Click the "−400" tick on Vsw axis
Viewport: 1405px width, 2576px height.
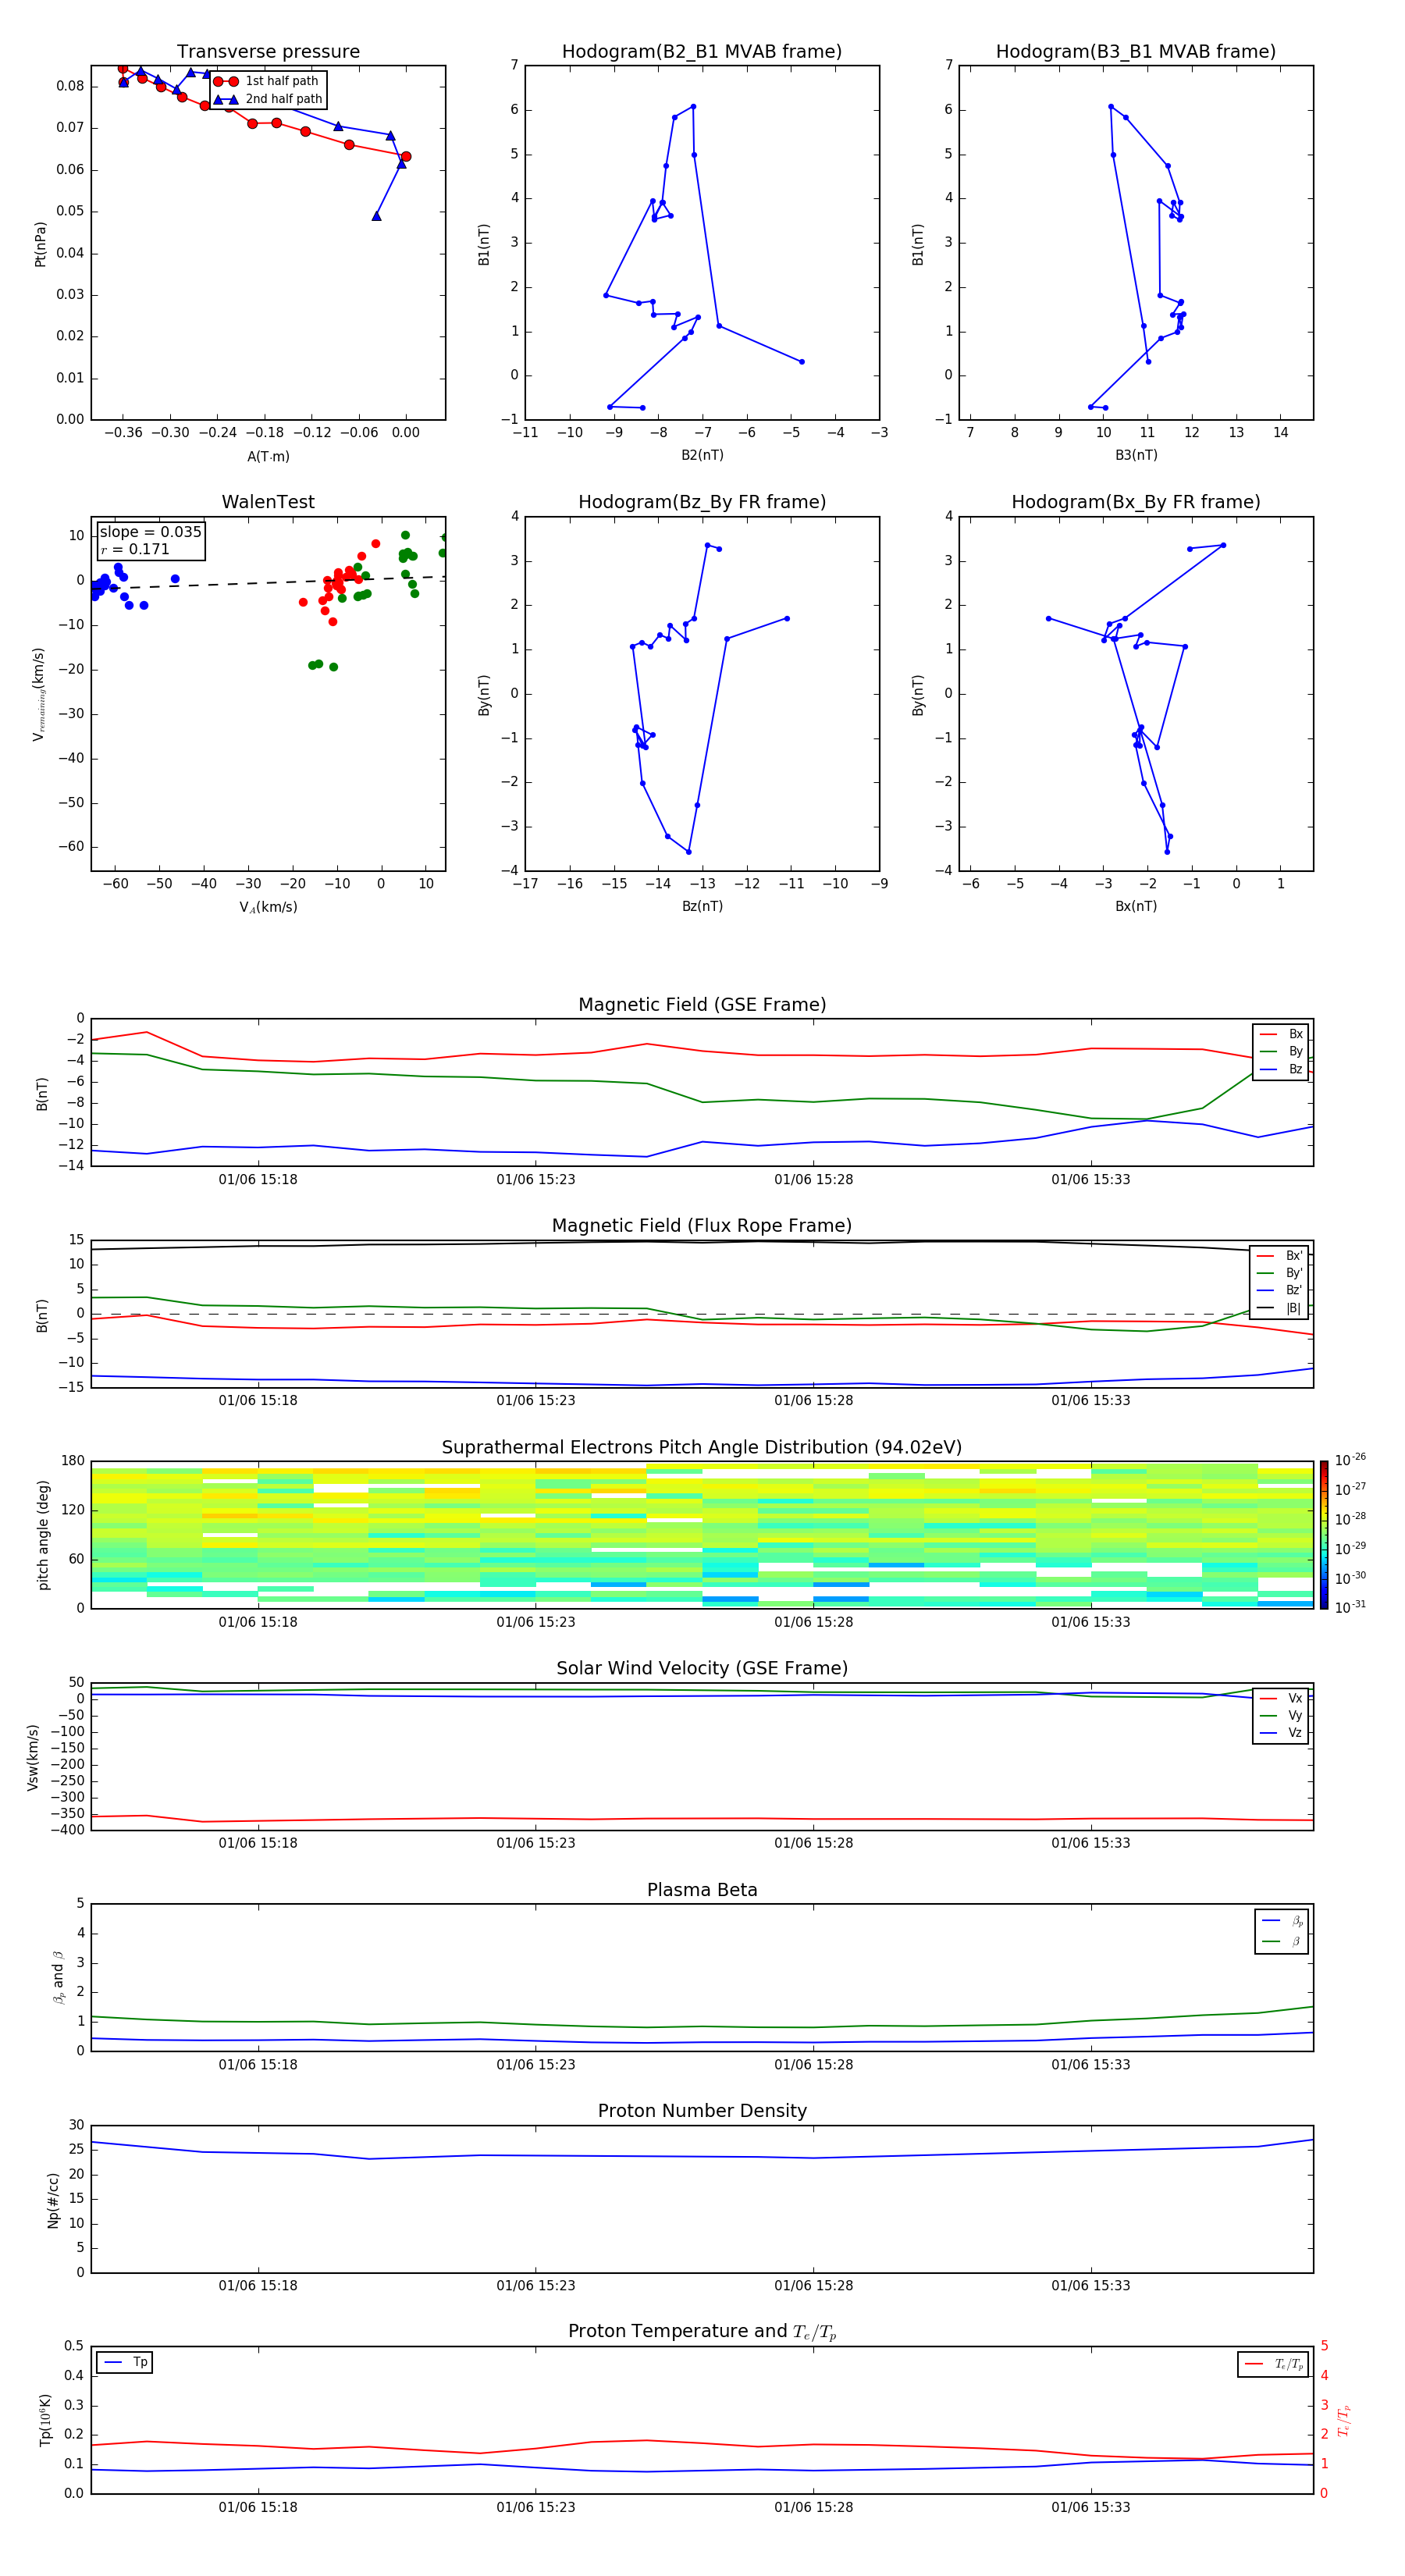[x=67, y=1830]
